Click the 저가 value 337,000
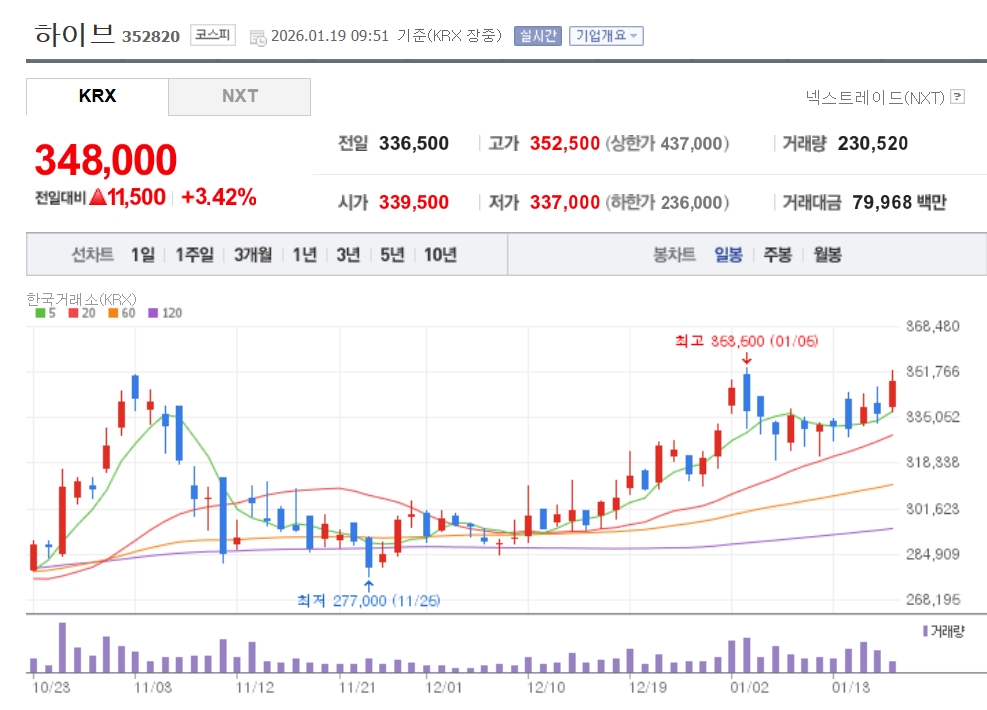Screen dimensions: 987x710 tap(565, 203)
